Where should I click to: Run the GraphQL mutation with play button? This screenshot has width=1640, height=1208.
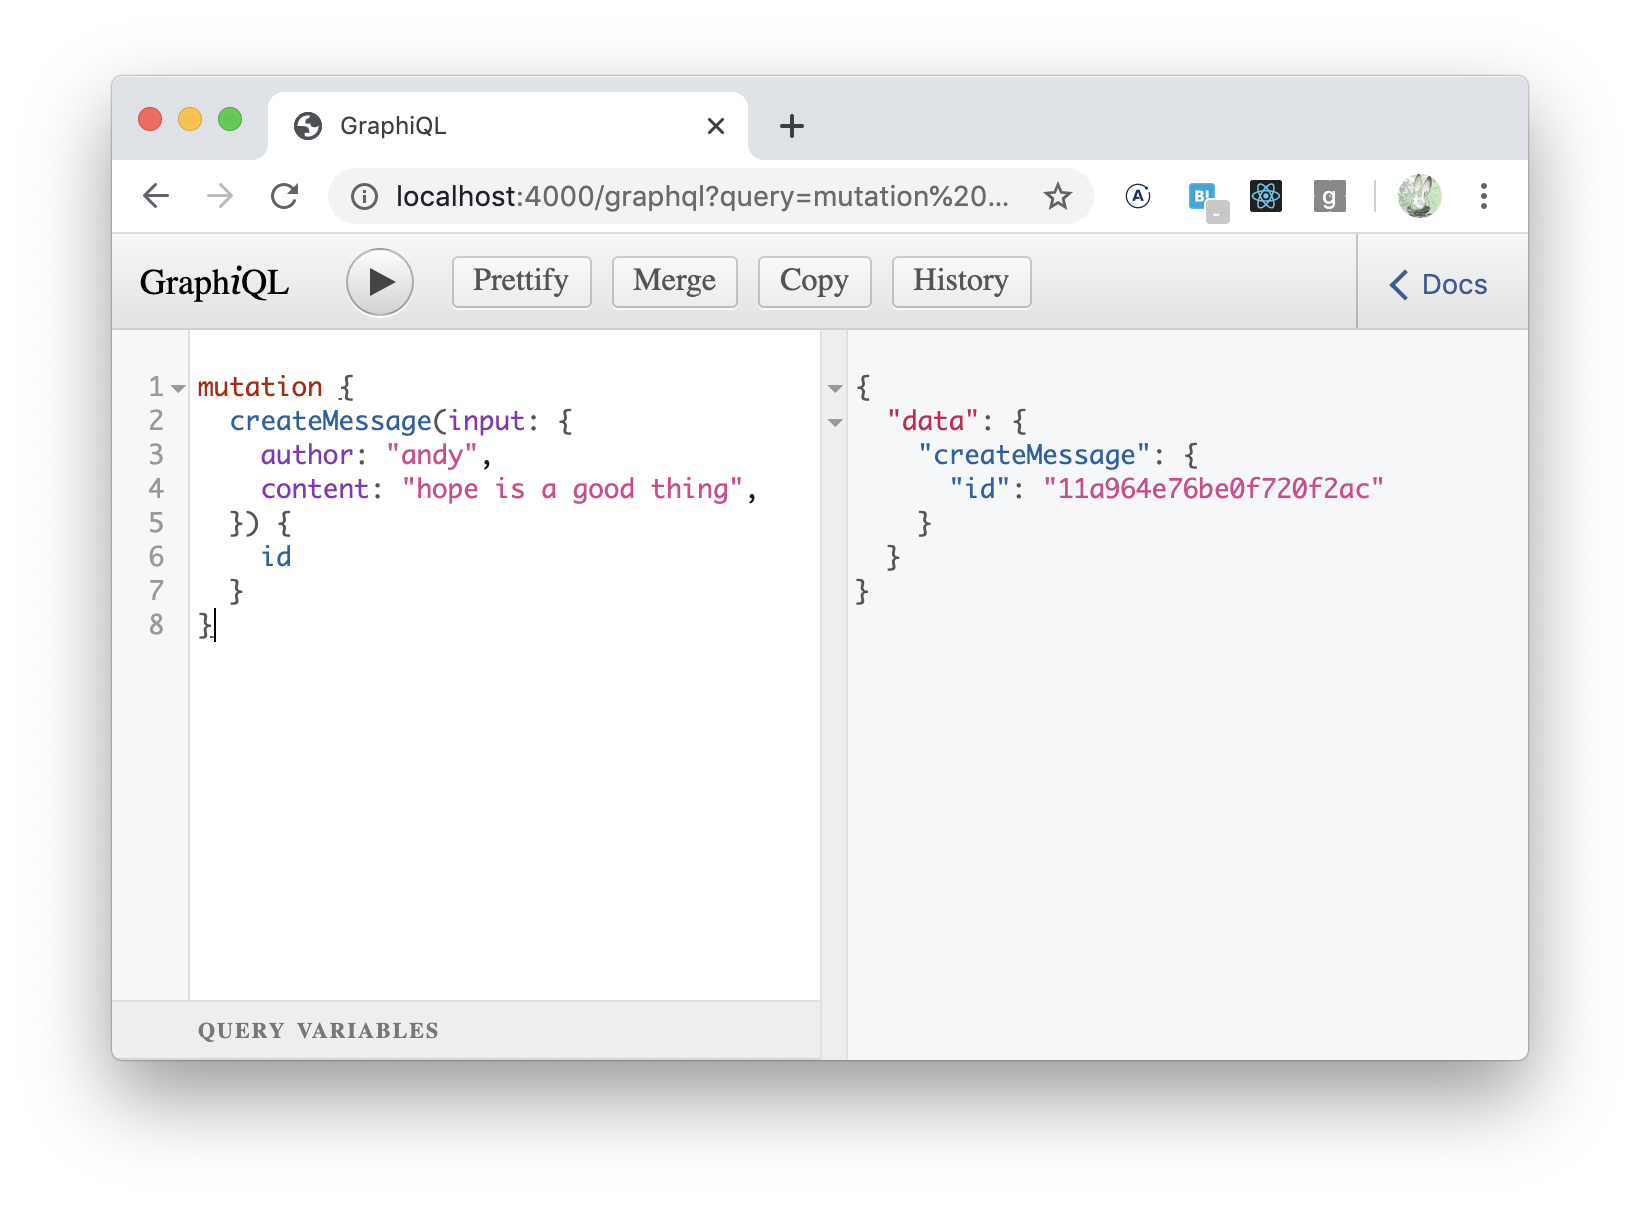[x=380, y=282]
